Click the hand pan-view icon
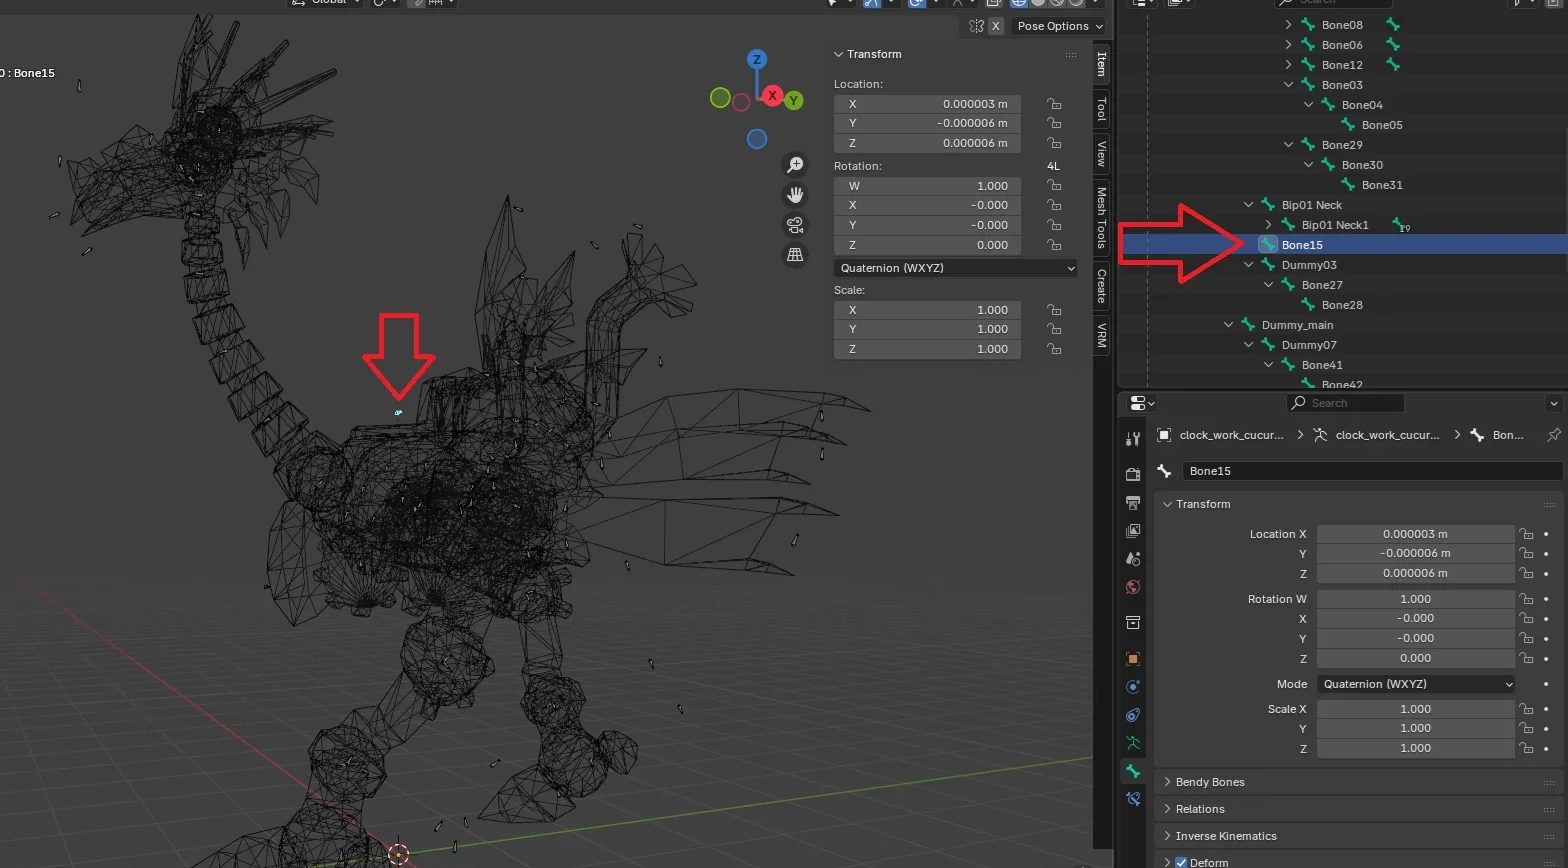The width and height of the screenshot is (1568, 868). tap(795, 195)
